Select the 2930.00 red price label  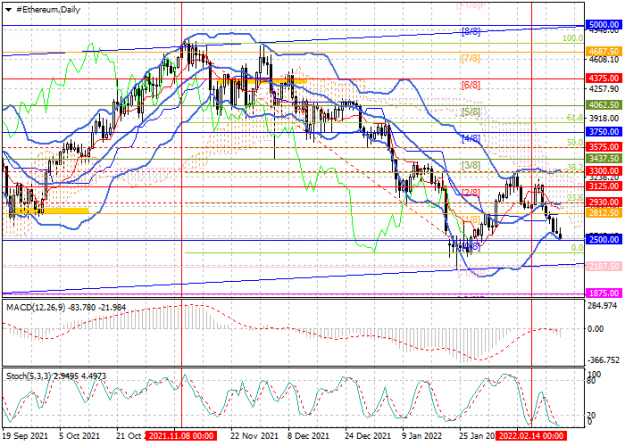(x=603, y=202)
